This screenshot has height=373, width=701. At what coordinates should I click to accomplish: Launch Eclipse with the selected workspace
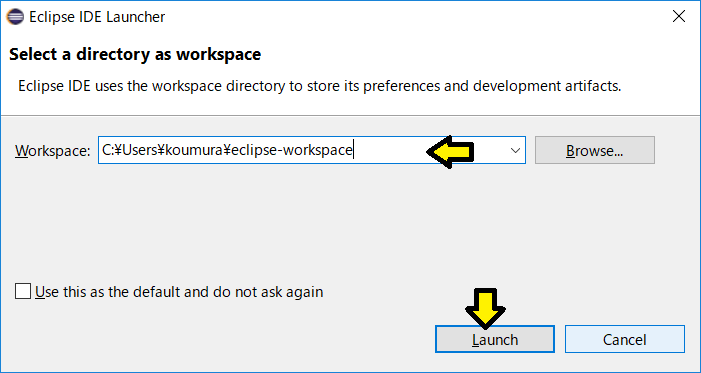495,339
